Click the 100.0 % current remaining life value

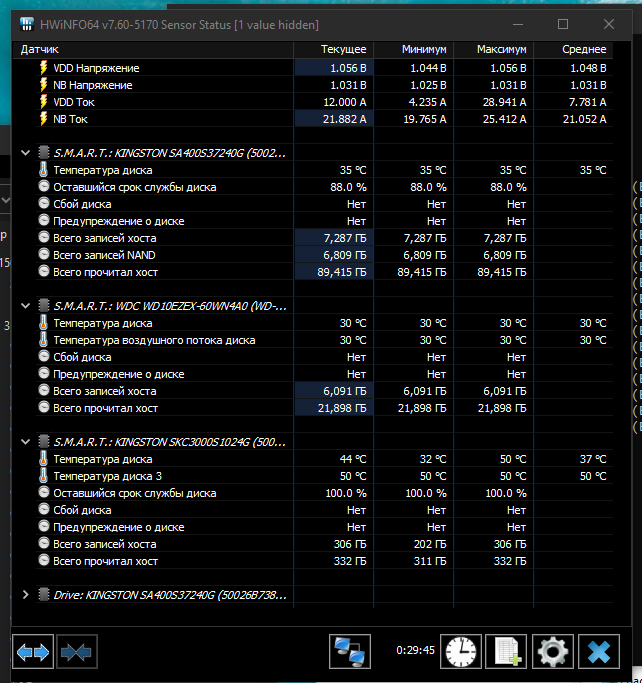click(x=346, y=493)
